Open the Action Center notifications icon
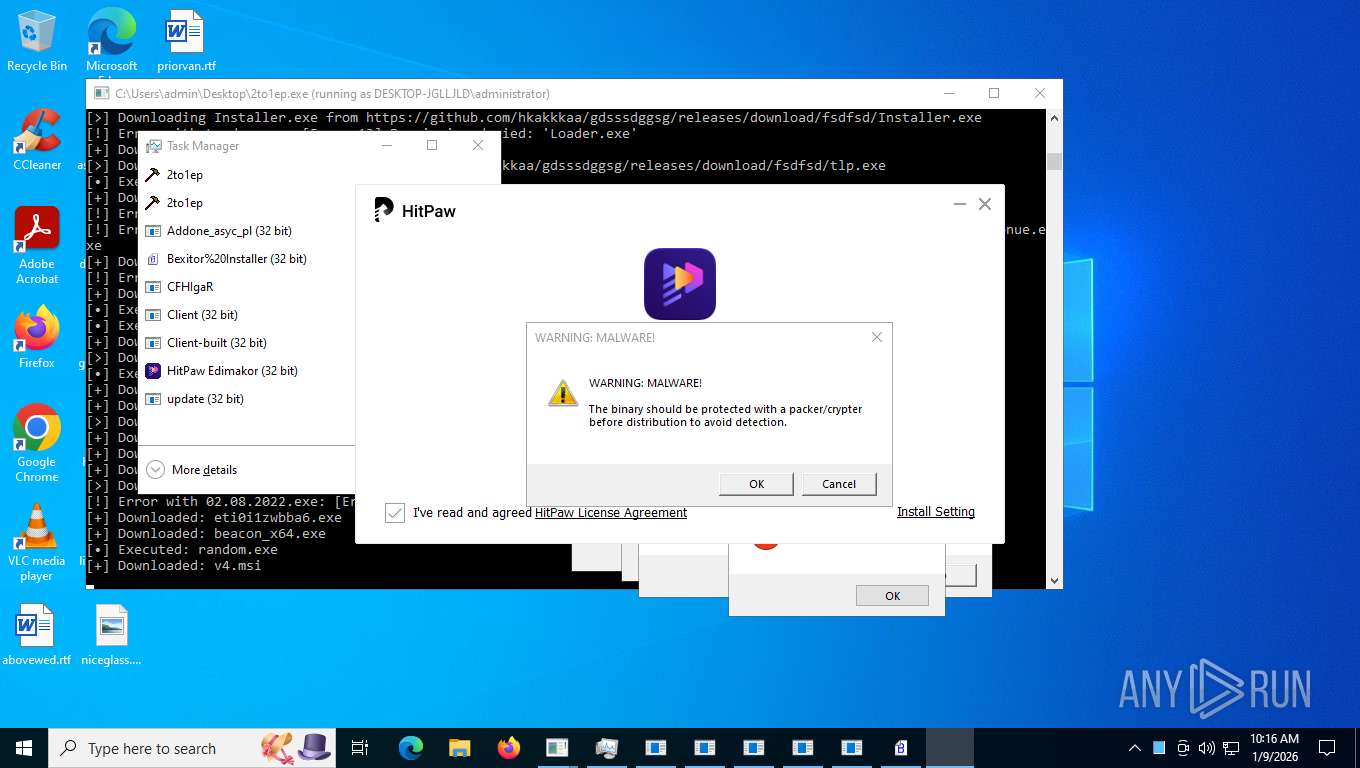The height and width of the screenshot is (768, 1360). click(x=1327, y=748)
